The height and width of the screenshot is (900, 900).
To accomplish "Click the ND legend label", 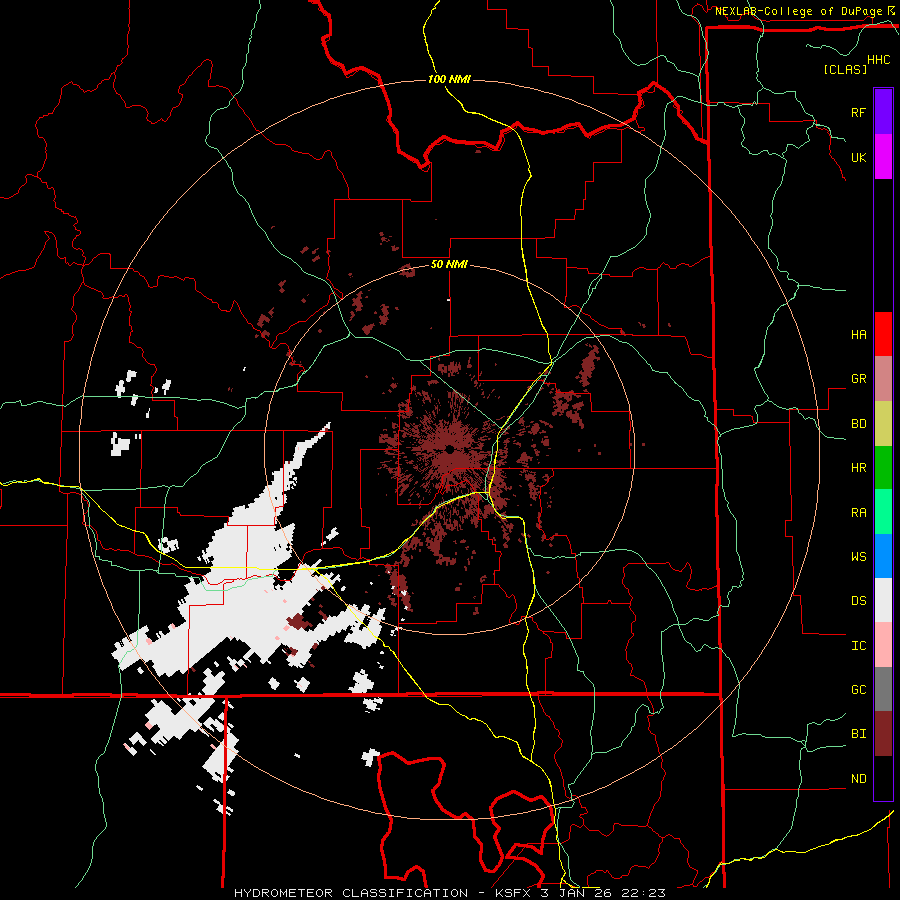I will click(x=858, y=779).
